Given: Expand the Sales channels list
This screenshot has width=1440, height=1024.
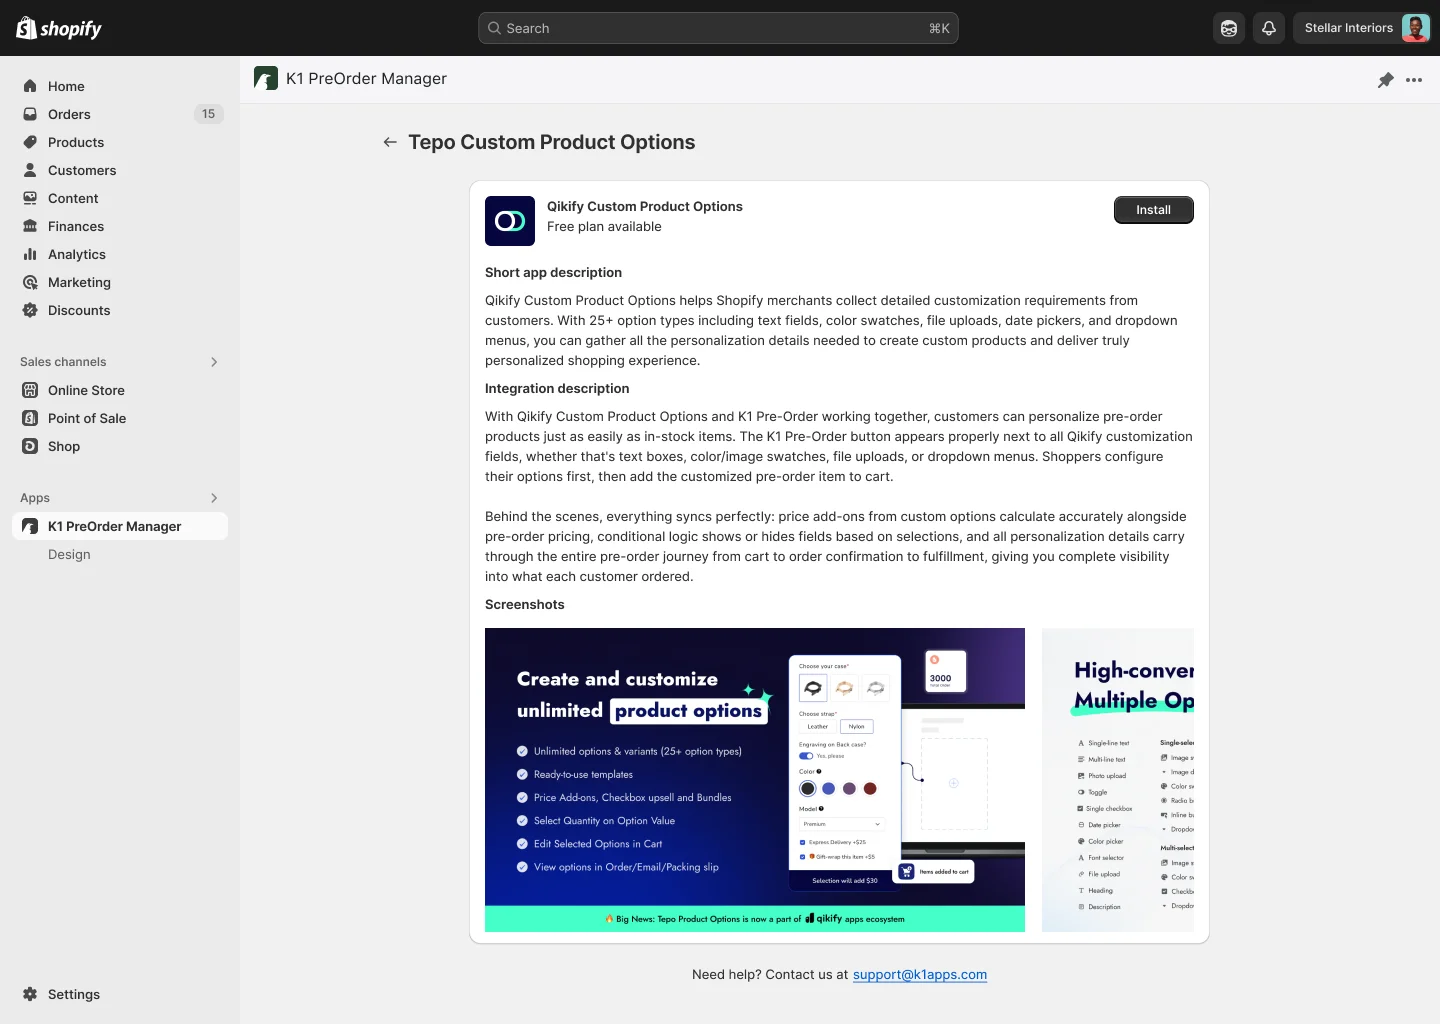Looking at the screenshot, I should pos(214,362).
